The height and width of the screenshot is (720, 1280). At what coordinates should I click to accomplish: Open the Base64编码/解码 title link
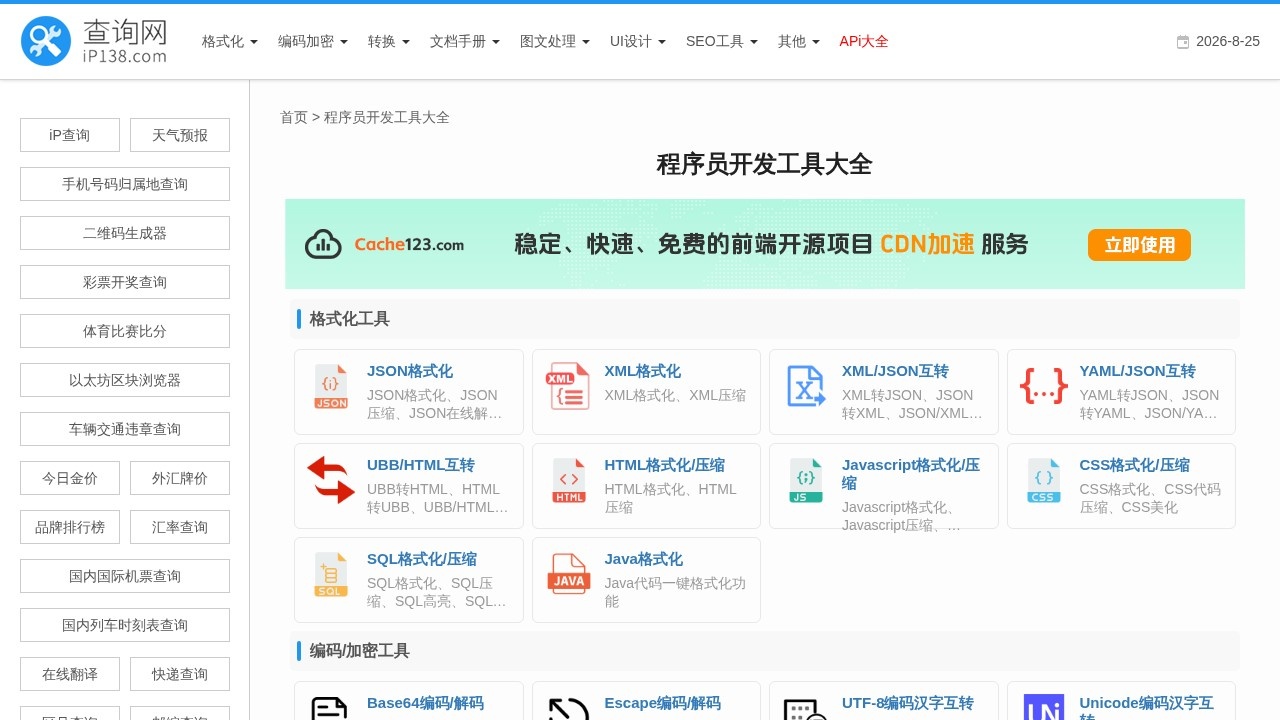click(x=425, y=703)
